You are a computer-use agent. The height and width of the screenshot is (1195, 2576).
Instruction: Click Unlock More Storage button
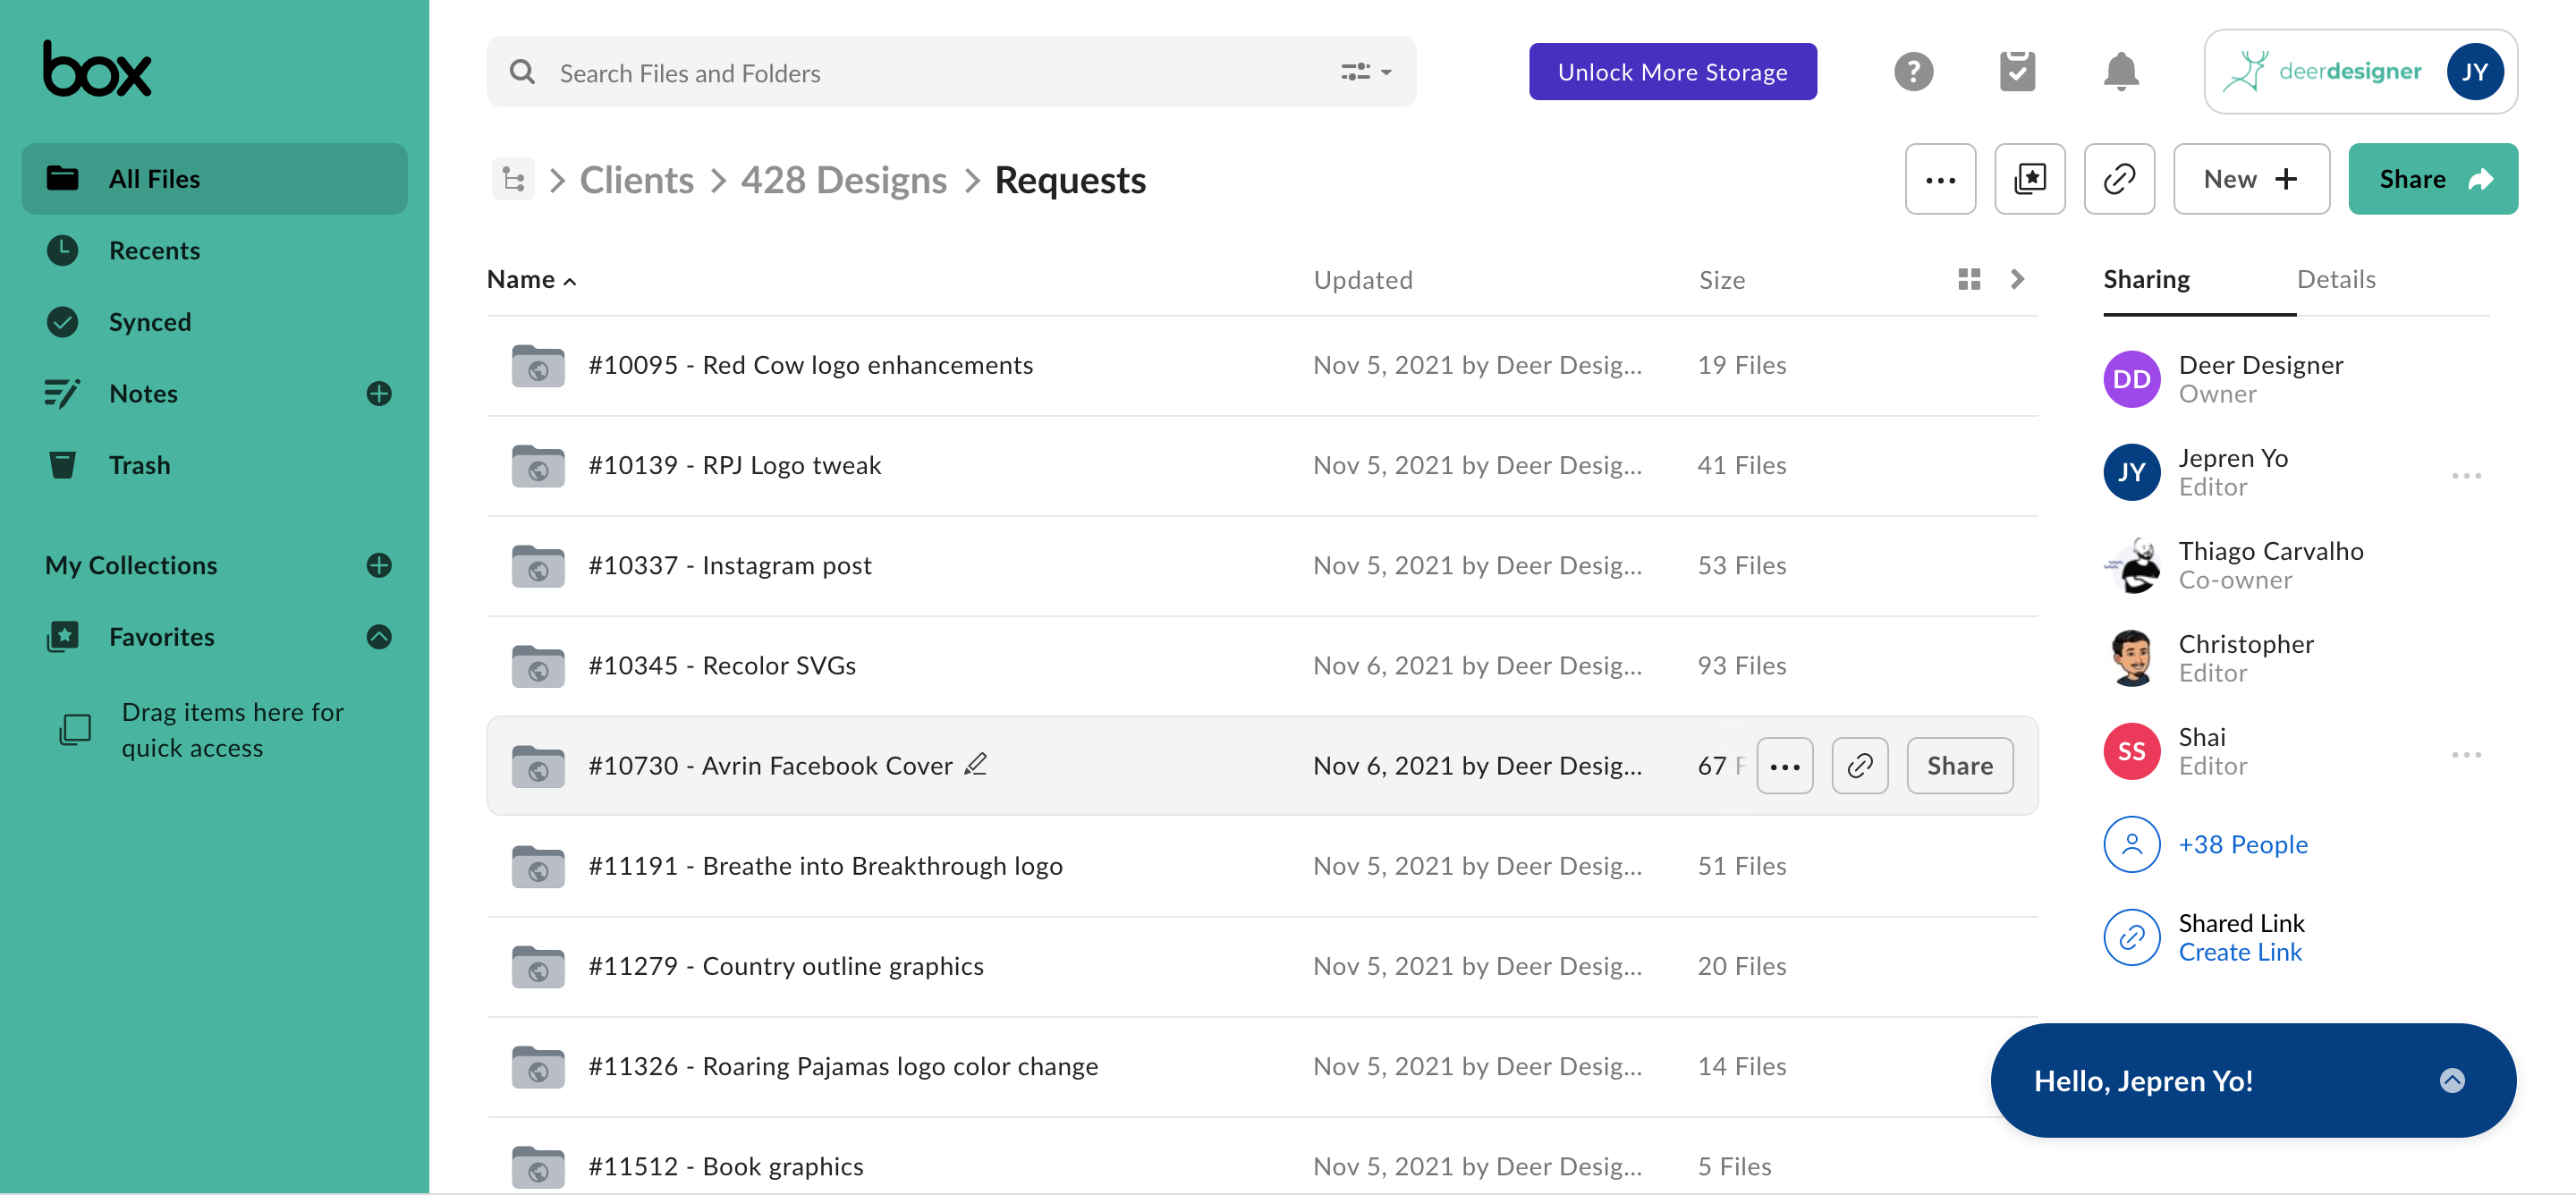click(1672, 72)
